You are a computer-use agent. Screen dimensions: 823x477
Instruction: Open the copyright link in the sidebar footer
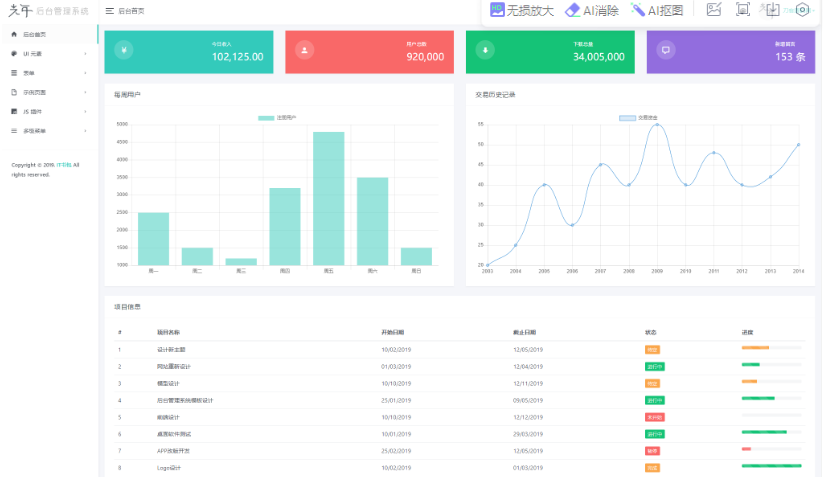coord(62,165)
